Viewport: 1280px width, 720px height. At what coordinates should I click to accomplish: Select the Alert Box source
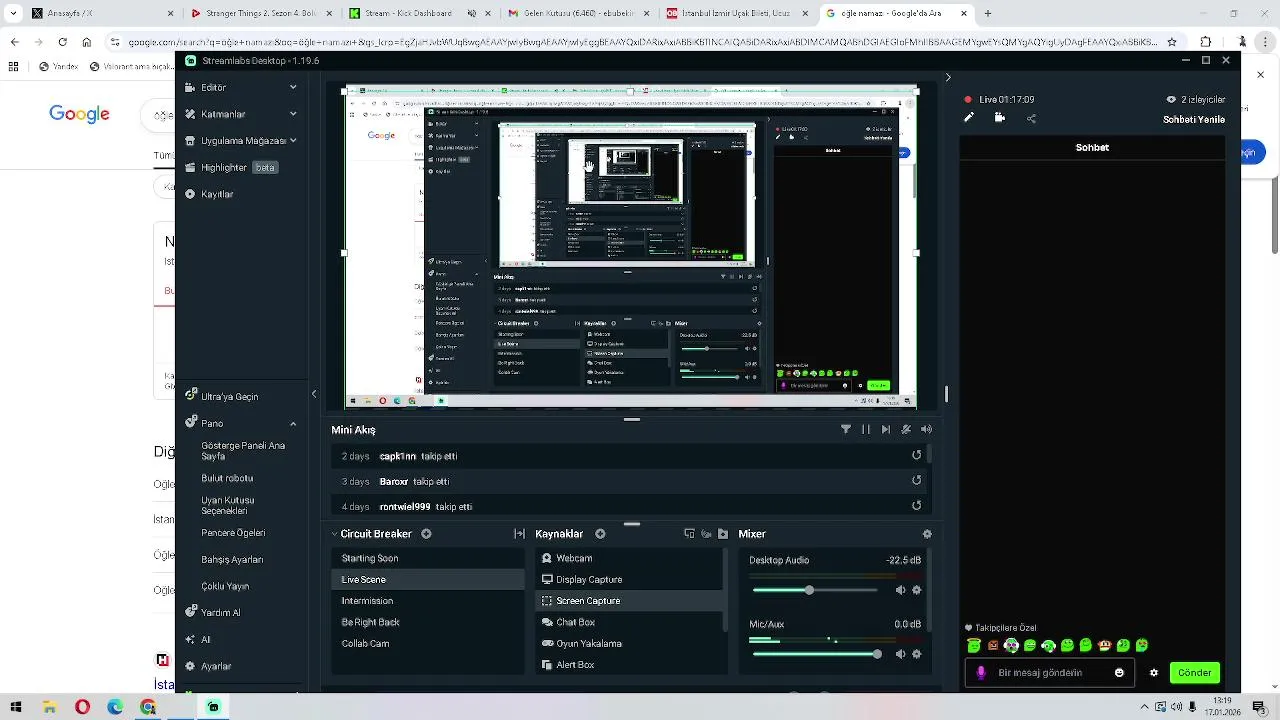pos(629,665)
